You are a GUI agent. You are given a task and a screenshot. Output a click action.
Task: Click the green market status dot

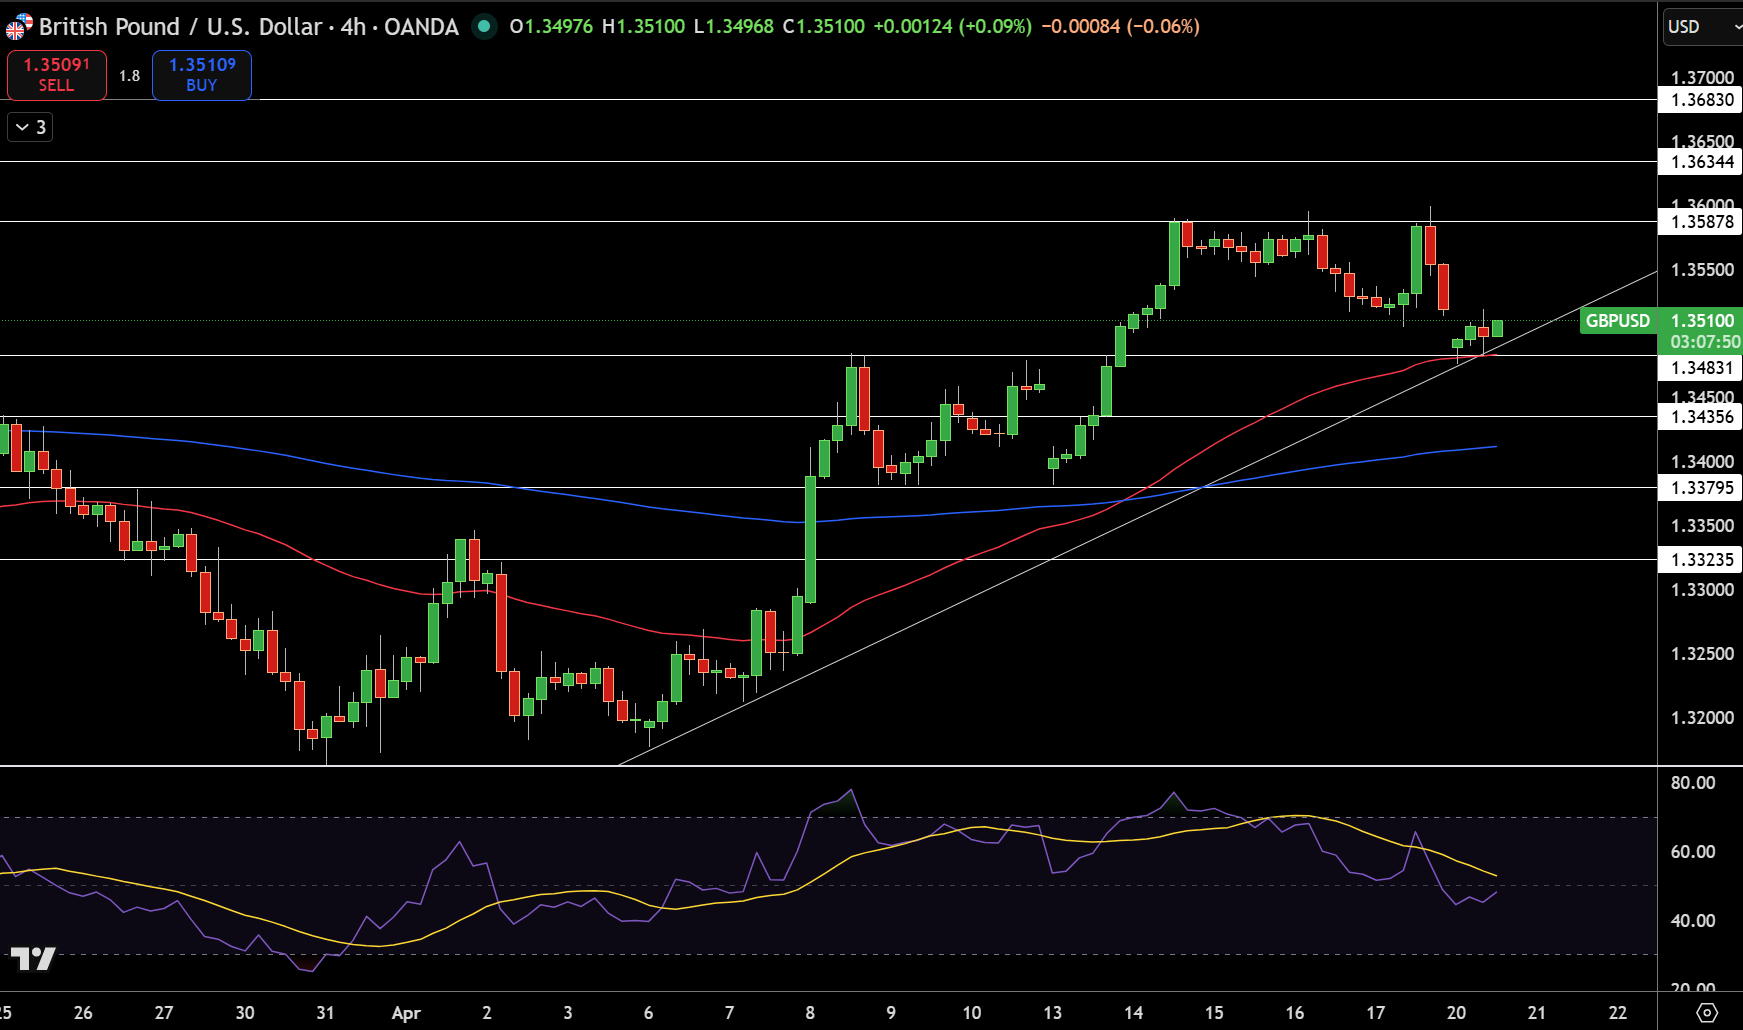[x=484, y=27]
